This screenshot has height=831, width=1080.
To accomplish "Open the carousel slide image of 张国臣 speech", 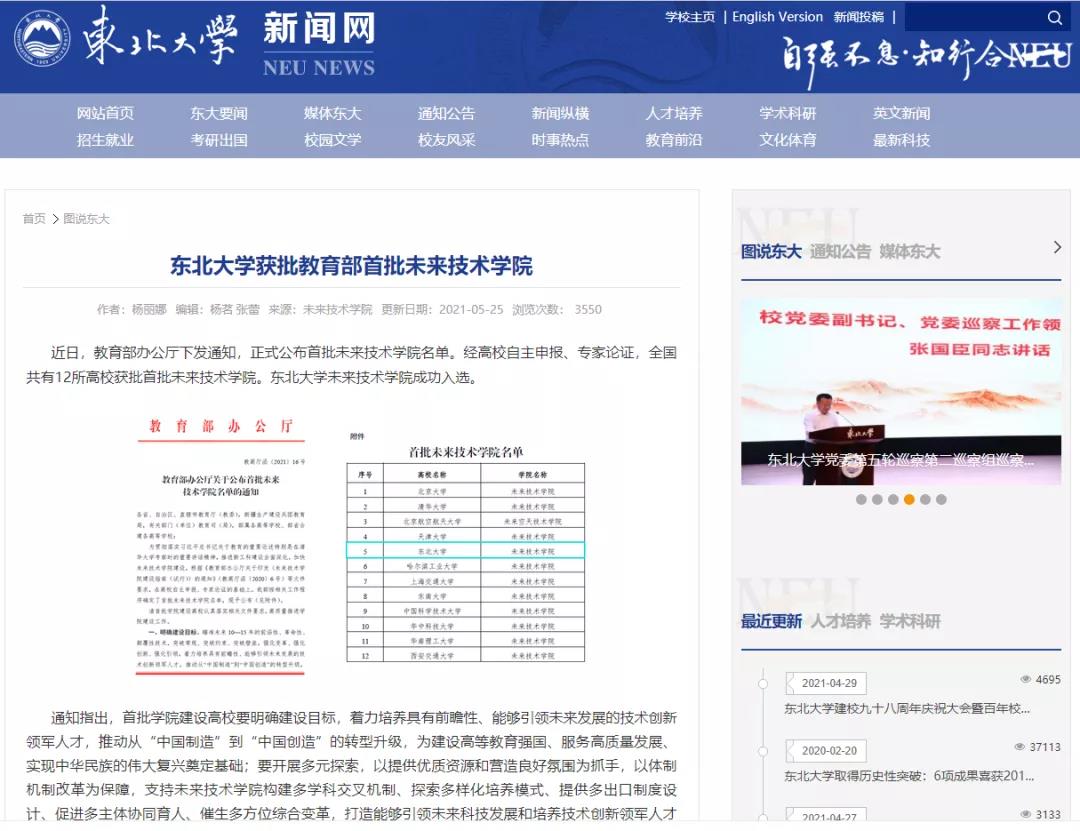I will point(901,391).
